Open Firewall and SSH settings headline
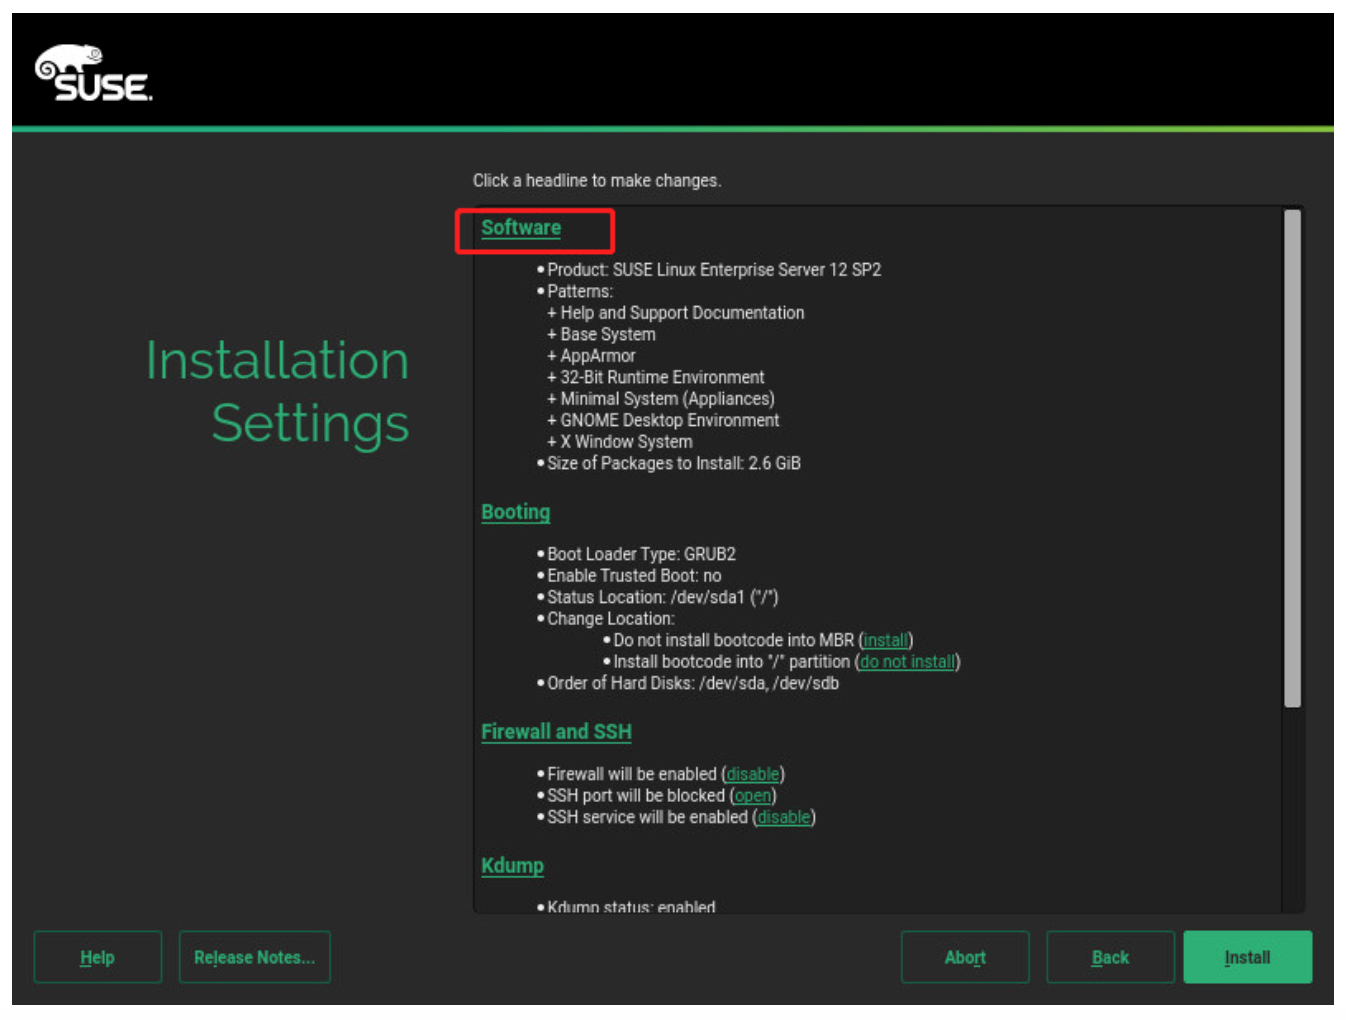Image resolution: width=1346 pixels, height=1020 pixels. [556, 732]
